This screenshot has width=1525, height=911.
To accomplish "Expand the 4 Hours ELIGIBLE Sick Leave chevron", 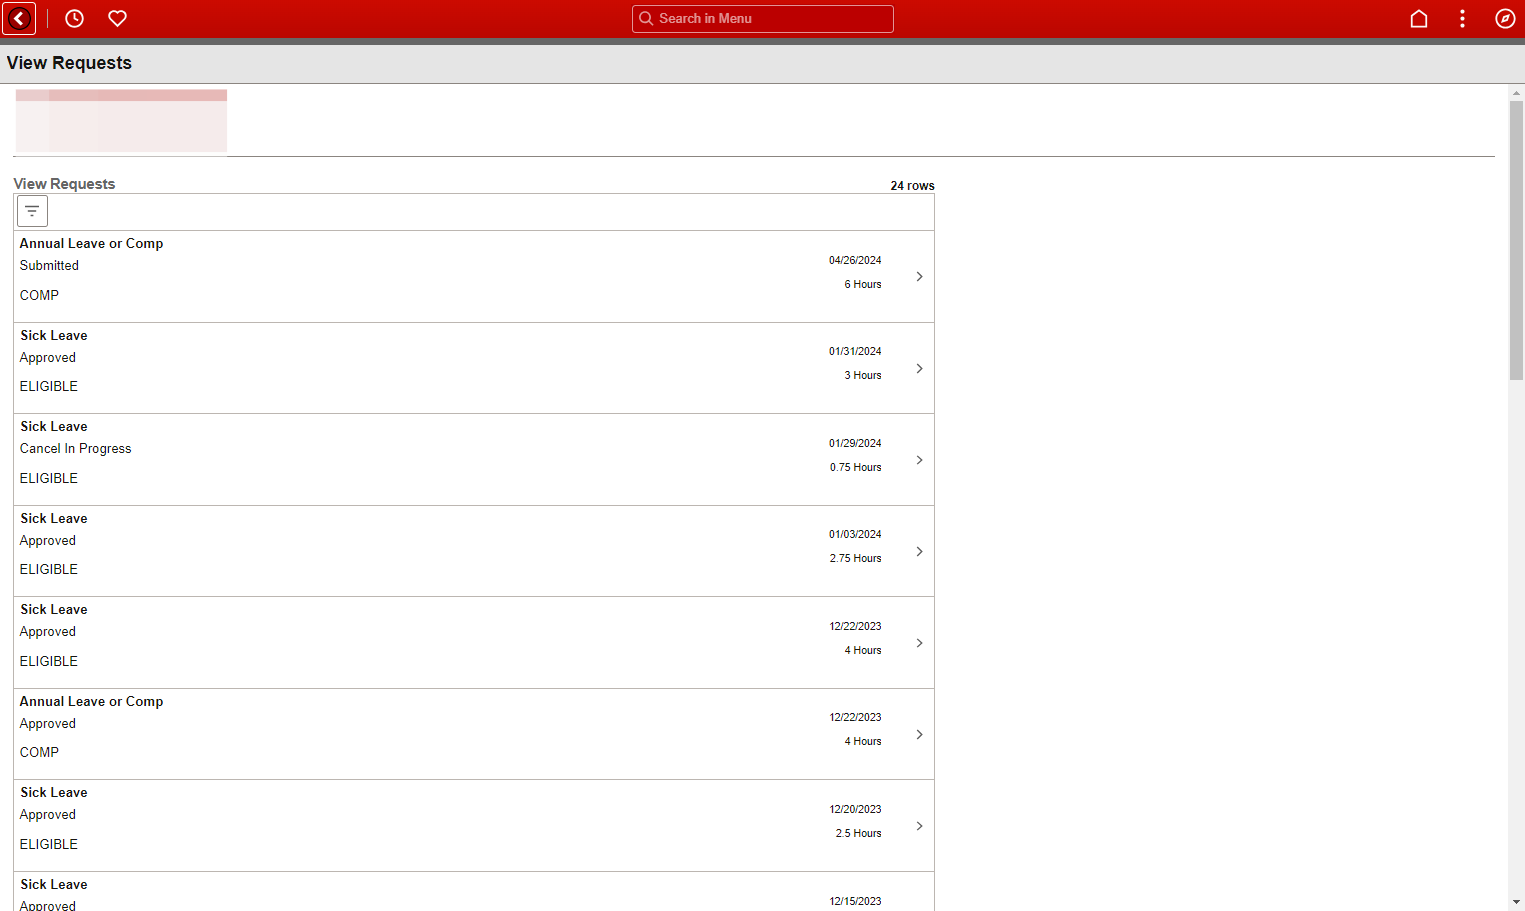I will pyautogui.click(x=919, y=643).
